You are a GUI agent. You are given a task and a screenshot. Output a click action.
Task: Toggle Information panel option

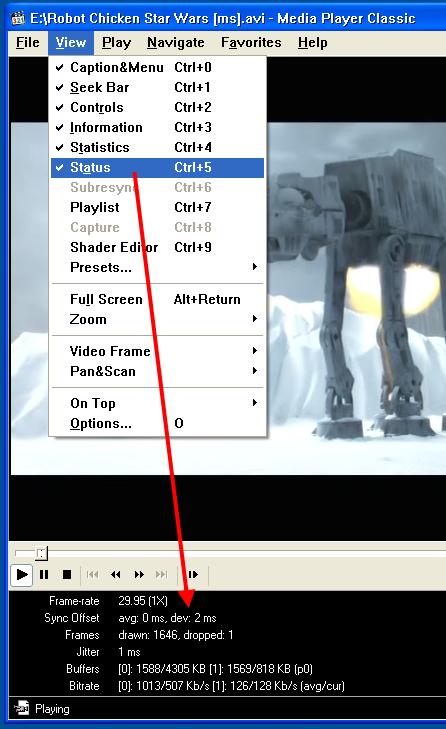157,127
